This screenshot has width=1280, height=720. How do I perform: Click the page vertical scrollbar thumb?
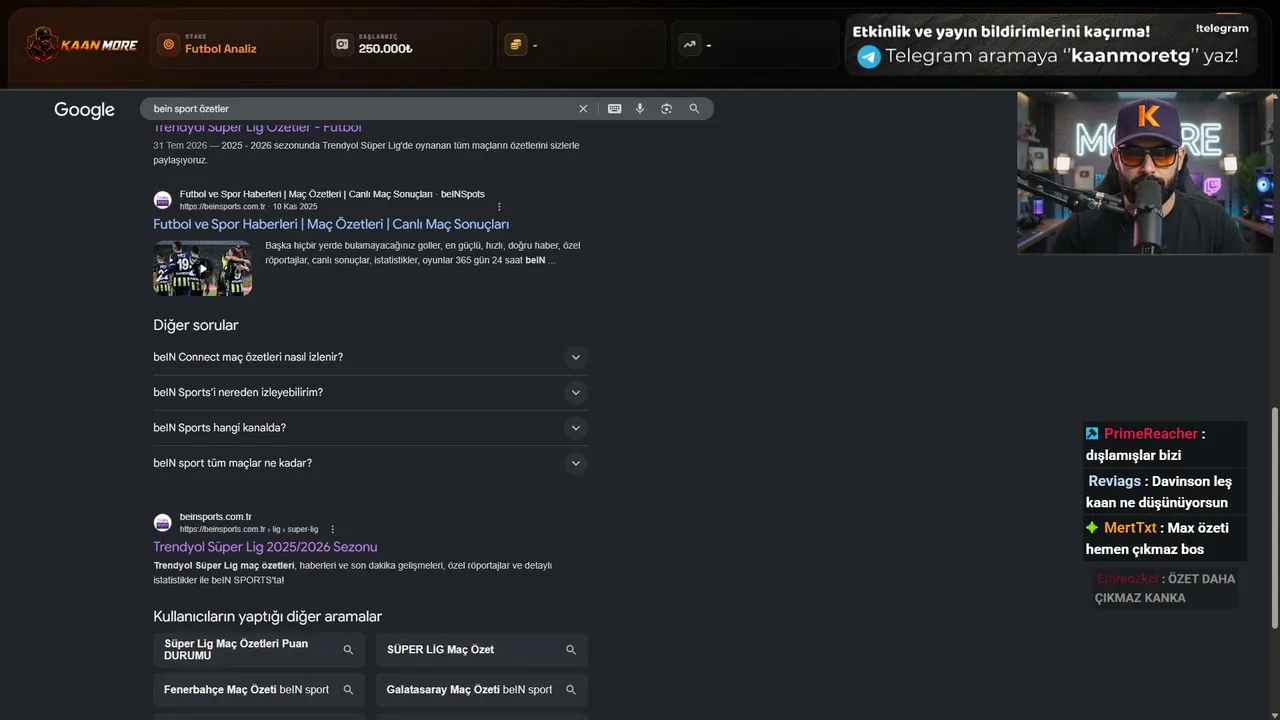pyautogui.click(x=1274, y=518)
